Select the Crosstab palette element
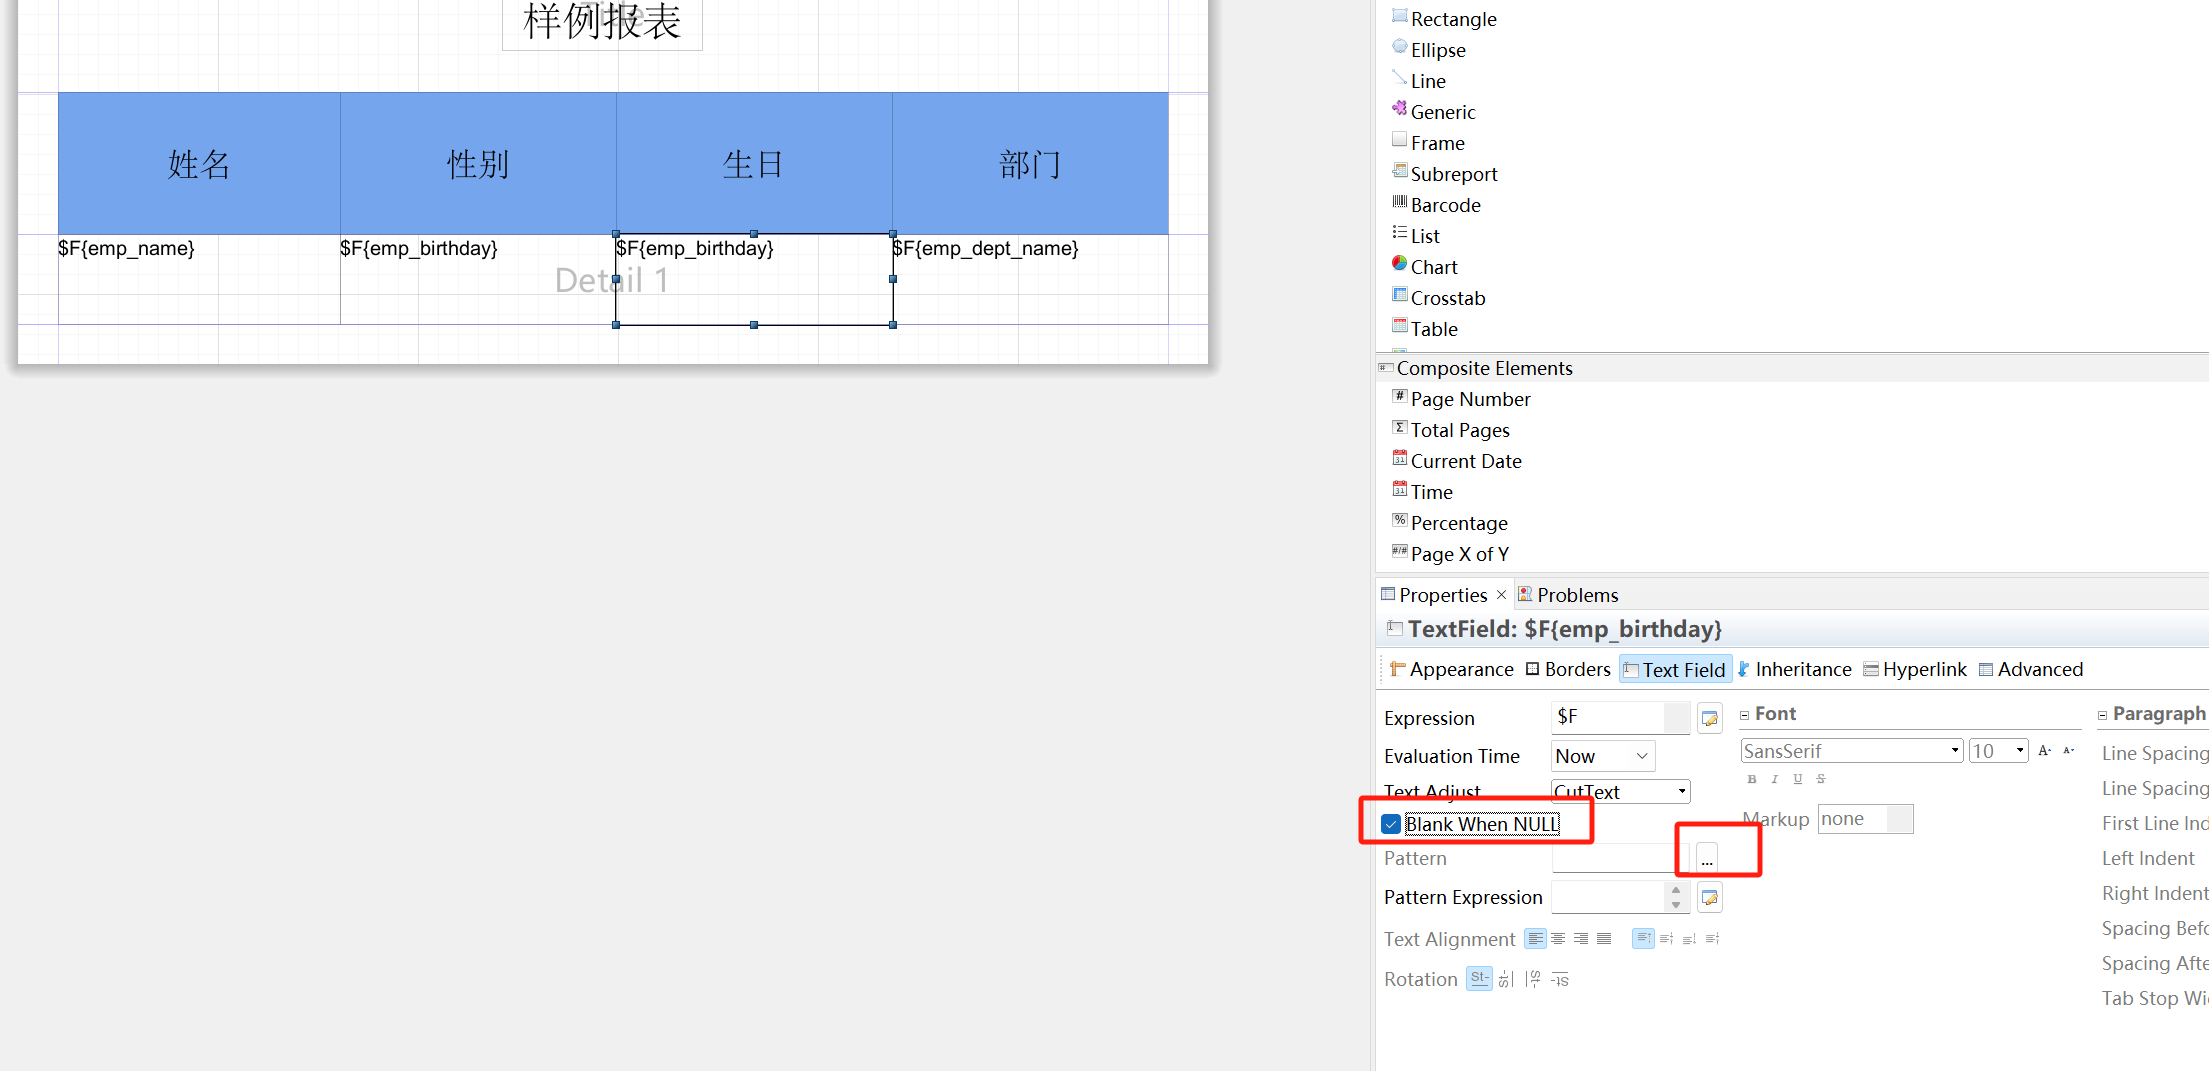The width and height of the screenshot is (2209, 1071). (1447, 298)
